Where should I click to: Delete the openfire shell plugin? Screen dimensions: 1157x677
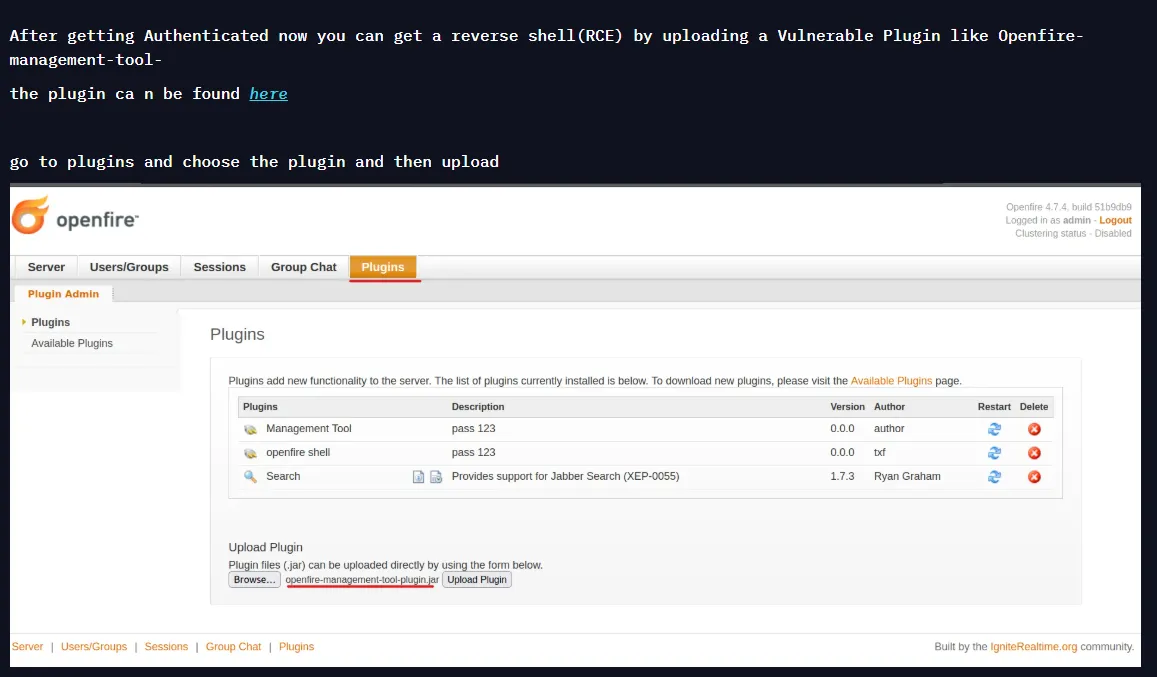1034,453
